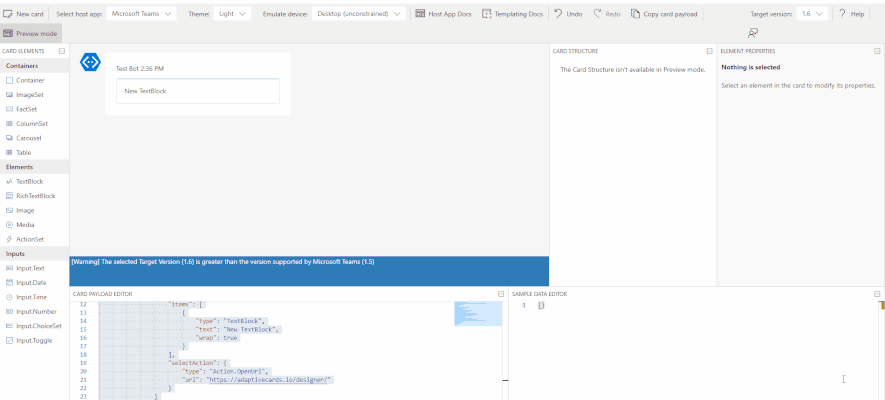Click the feedback person icon
885x400 pixels.
(x=752, y=33)
